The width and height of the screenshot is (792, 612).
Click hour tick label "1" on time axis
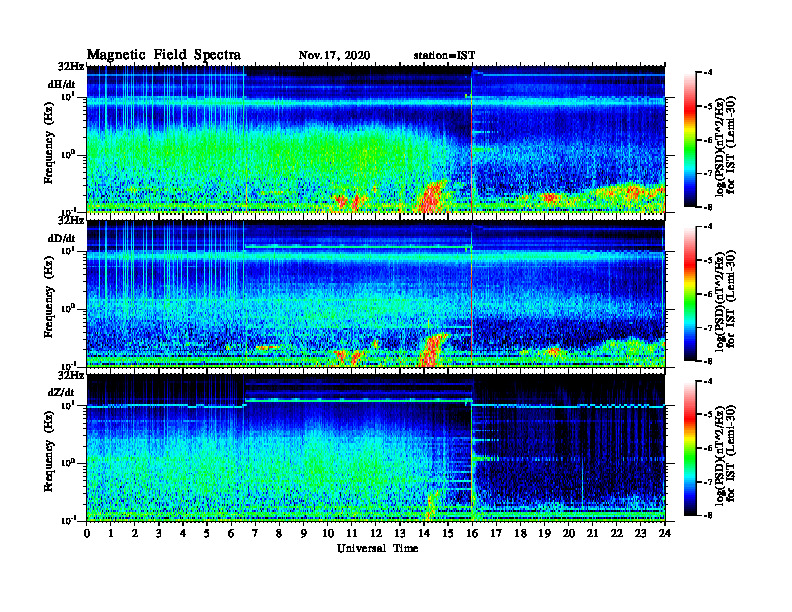pos(111,533)
